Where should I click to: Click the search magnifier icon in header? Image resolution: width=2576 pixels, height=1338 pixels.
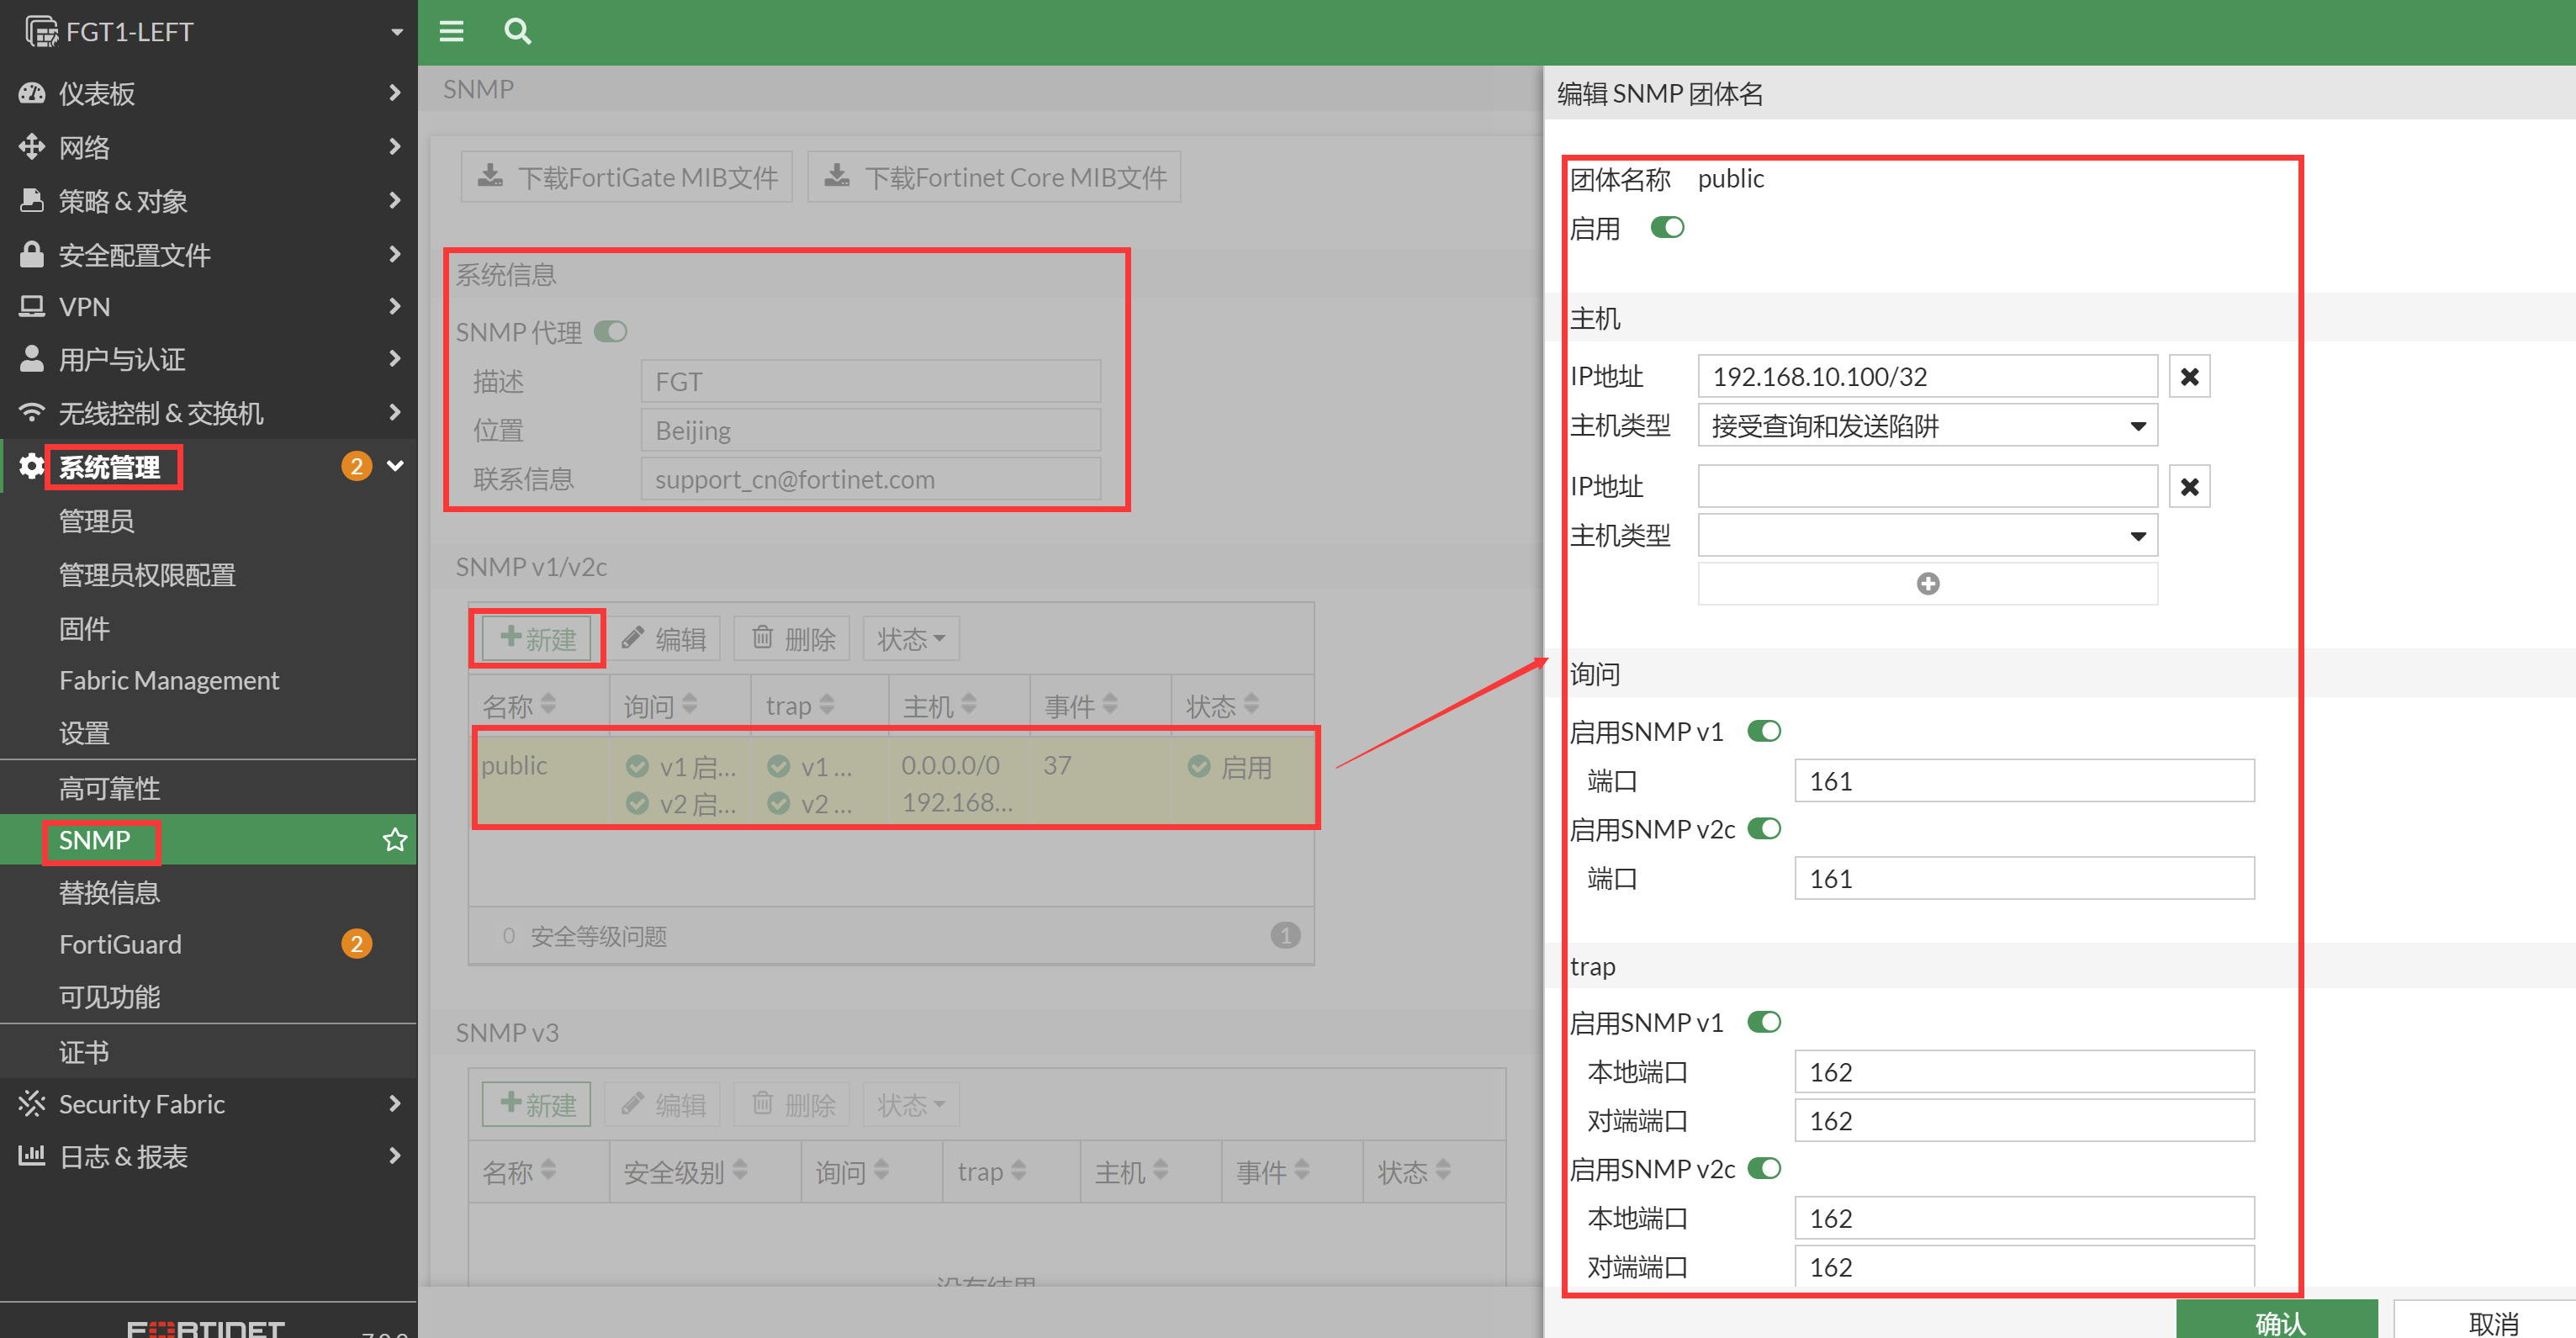pyautogui.click(x=517, y=31)
